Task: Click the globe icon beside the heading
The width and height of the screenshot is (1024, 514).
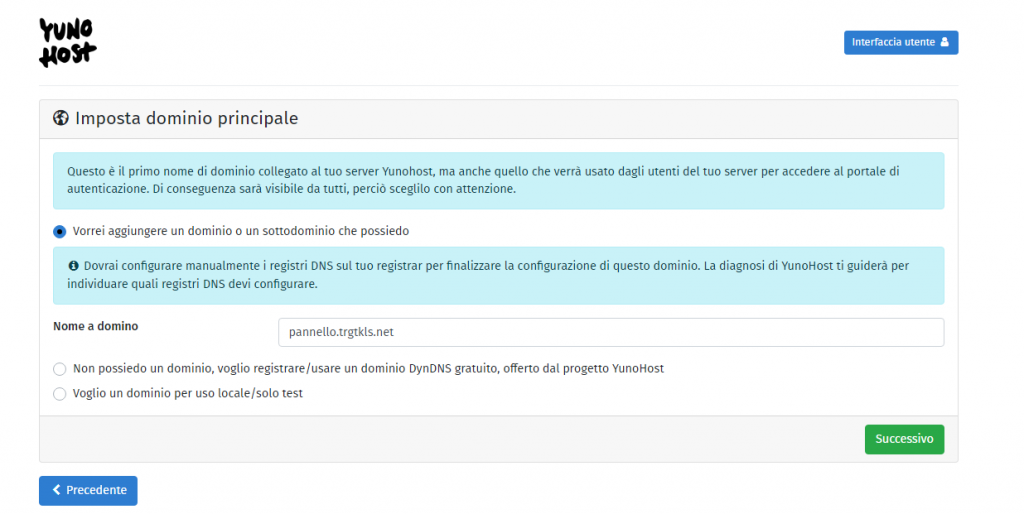Action: point(61,118)
